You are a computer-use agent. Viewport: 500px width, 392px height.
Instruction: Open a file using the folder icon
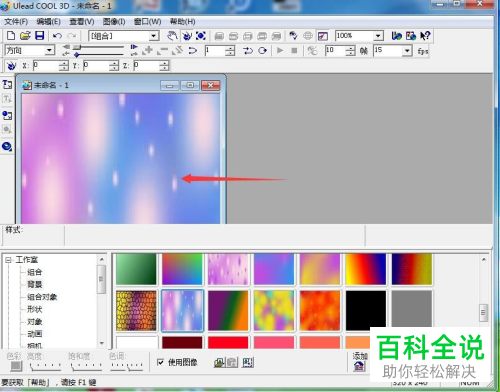click(x=25, y=36)
